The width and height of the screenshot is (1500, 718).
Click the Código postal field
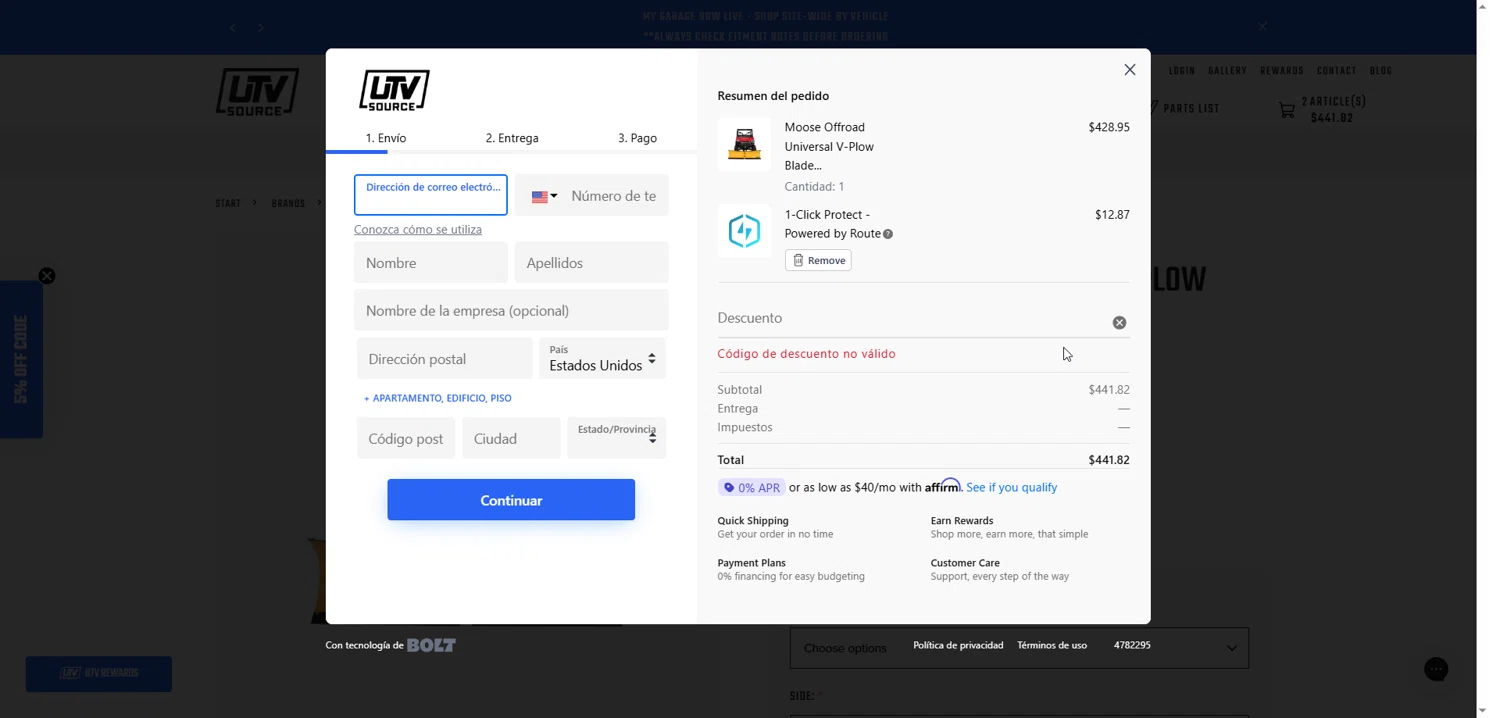point(406,439)
